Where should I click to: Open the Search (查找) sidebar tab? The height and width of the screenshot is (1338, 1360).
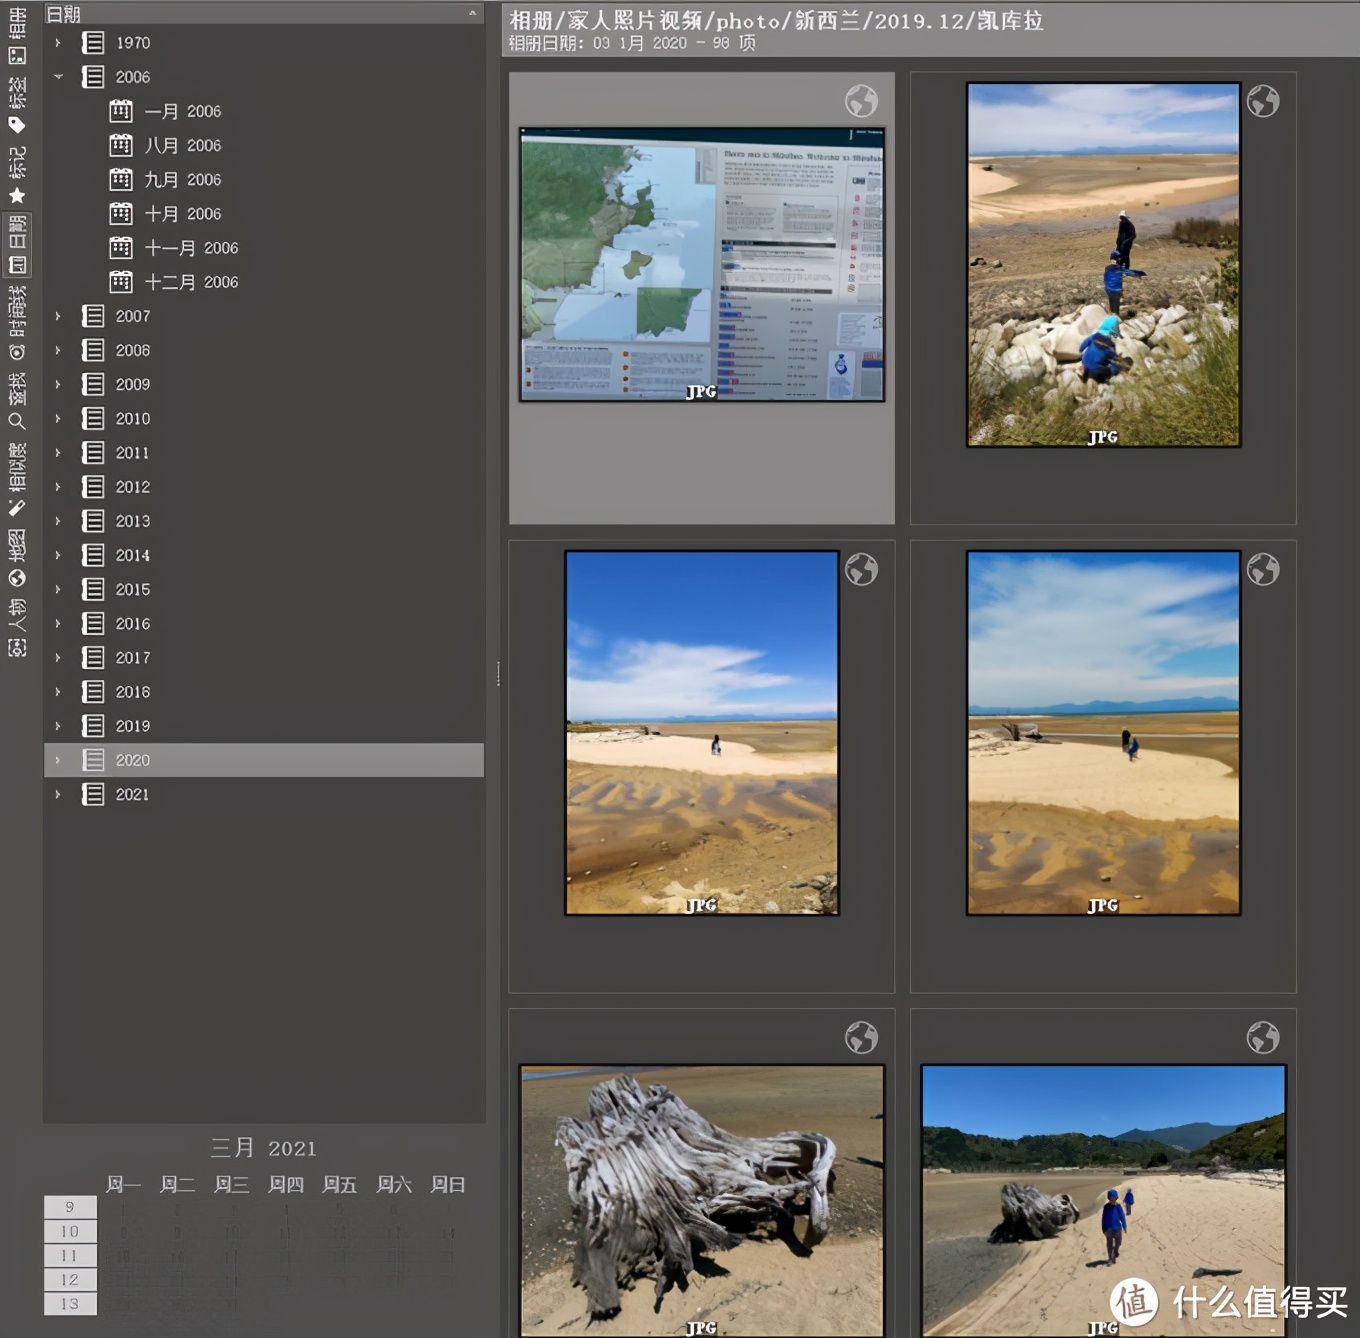click(x=17, y=400)
